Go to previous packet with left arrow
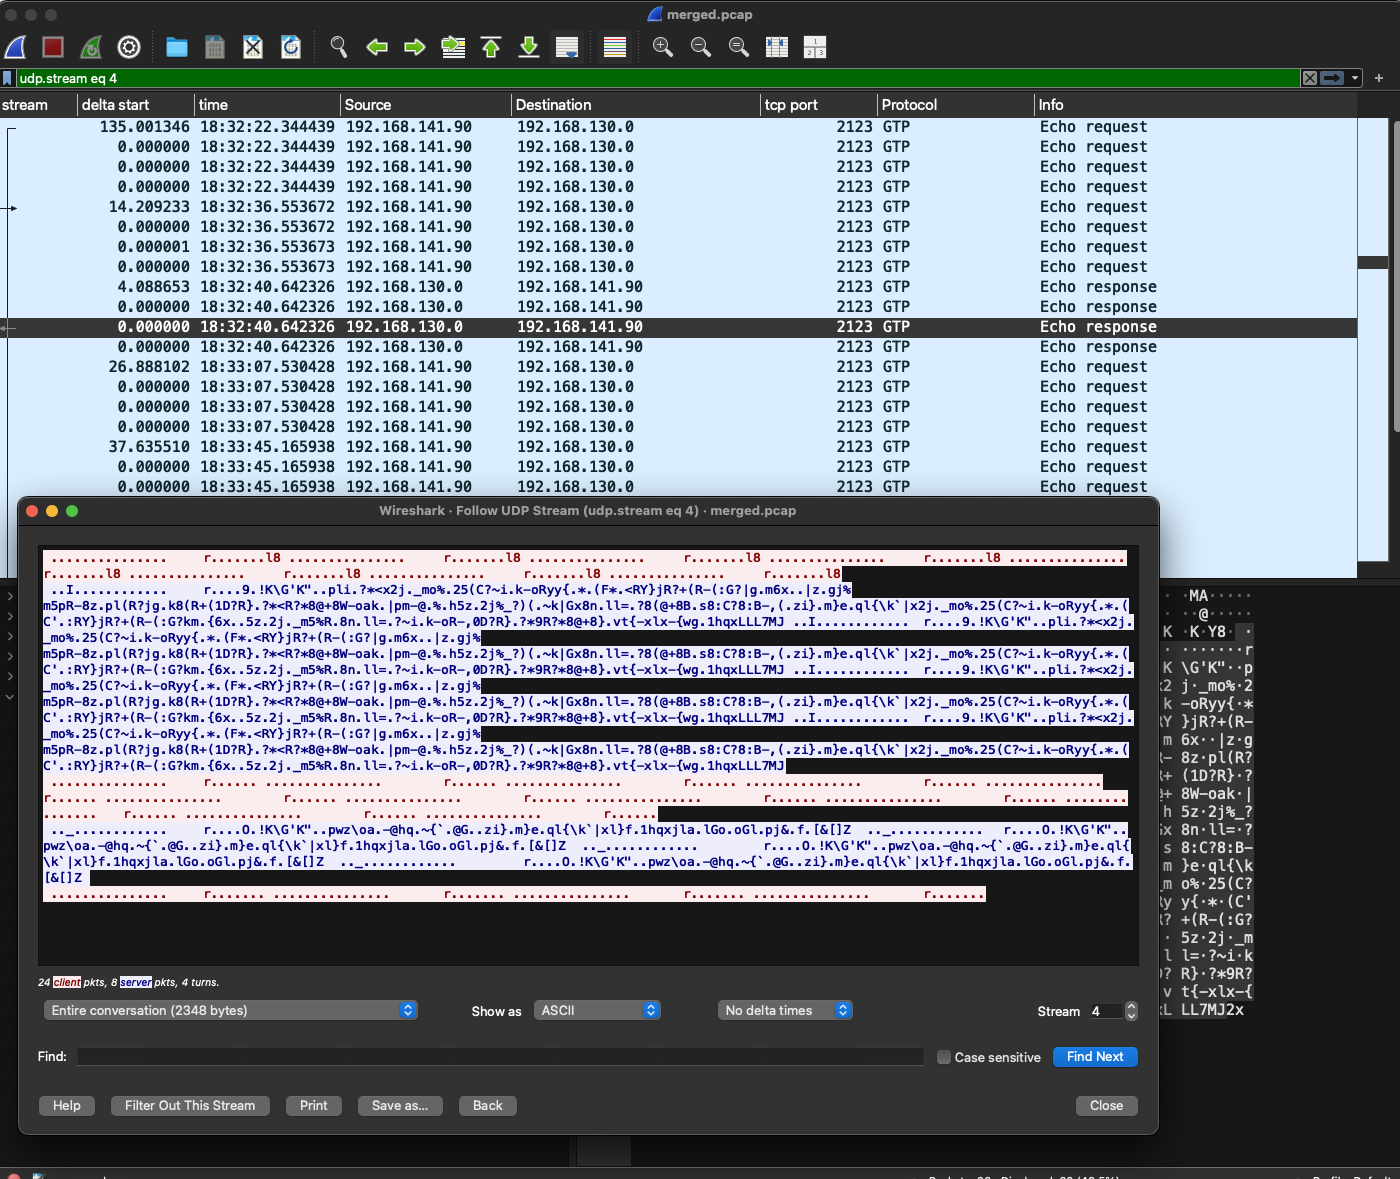The width and height of the screenshot is (1400, 1179). click(x=377, y=47)
